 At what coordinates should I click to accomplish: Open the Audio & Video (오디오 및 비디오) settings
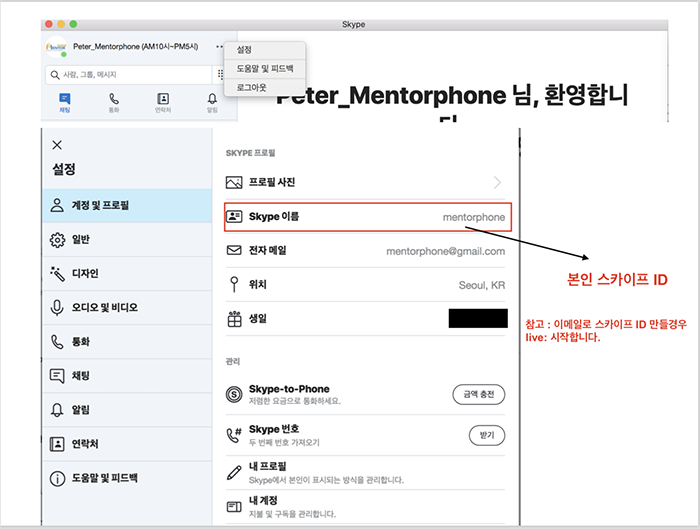click(x=127, y=308)
